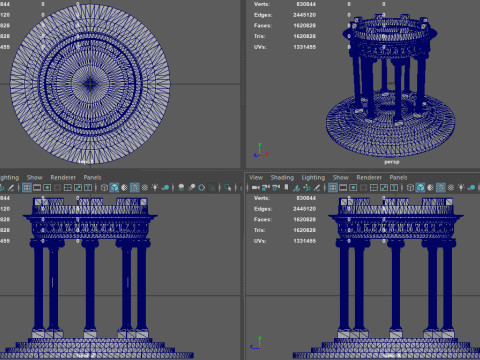Screen dimensions: 480x360
Task: Select Grease Pencil icon in bottom-left panel
Action: [x=11, y=188]
